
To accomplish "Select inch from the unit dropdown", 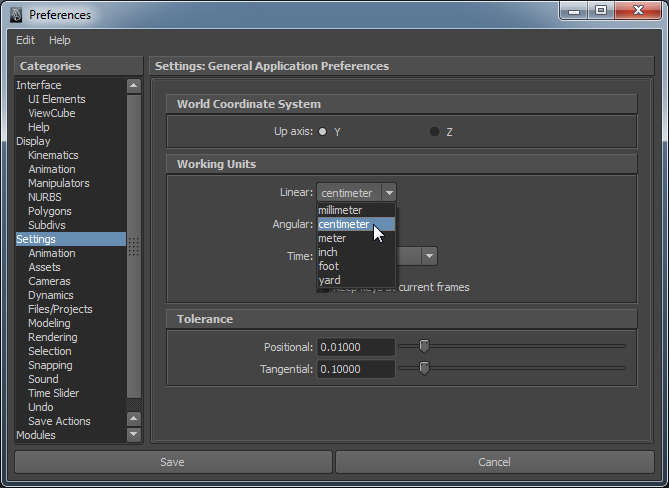I will click(328, 252).
